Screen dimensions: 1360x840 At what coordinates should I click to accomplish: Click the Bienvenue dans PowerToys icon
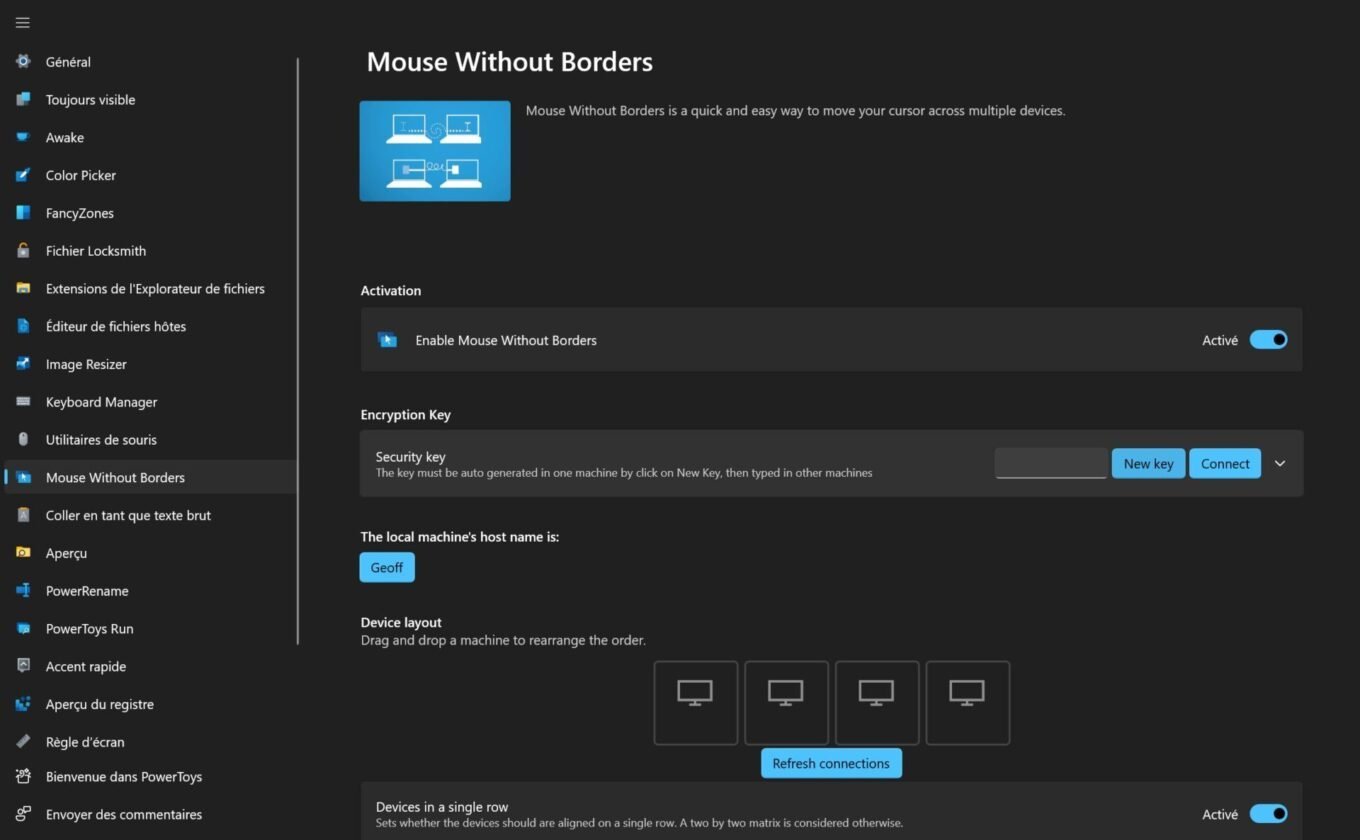[x=23, y=776]
